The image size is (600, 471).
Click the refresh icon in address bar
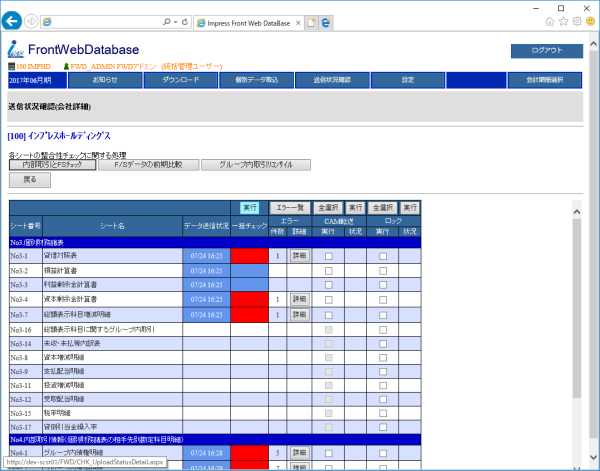click(185, 21)
